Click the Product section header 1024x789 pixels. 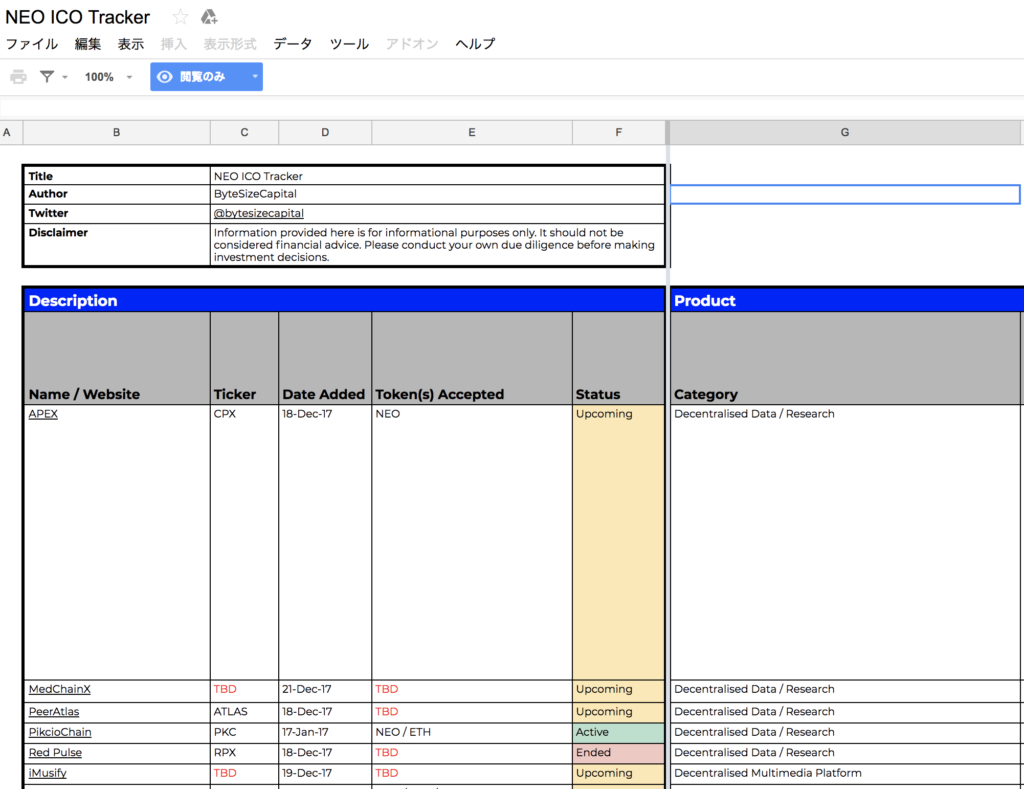tap(847, 300)
